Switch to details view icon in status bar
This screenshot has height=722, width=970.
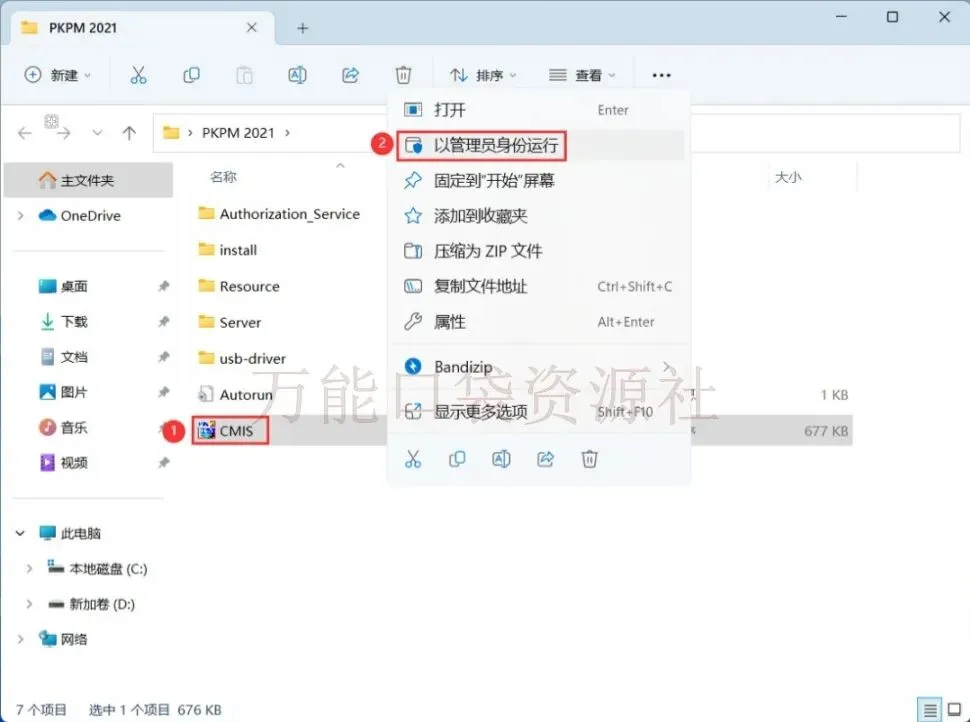(929, 710)
